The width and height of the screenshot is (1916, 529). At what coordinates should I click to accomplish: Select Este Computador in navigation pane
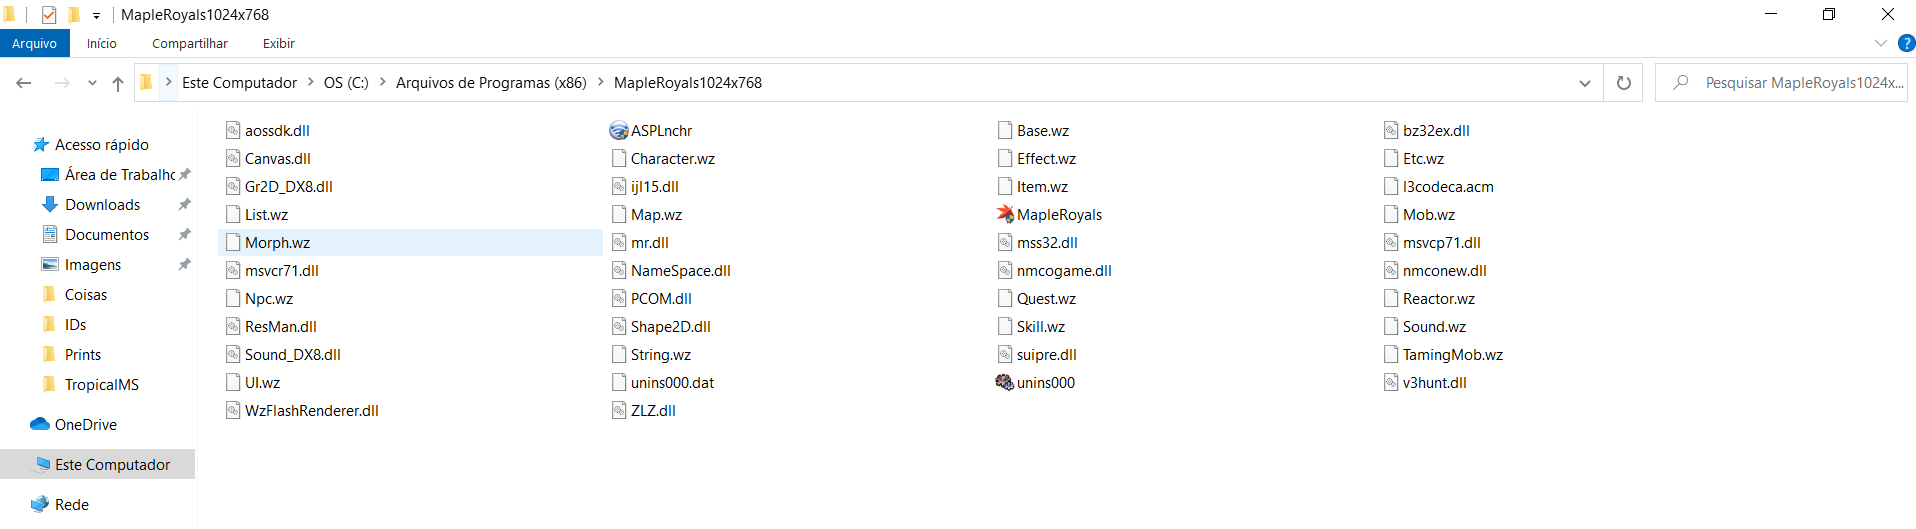click(x=112, y=464)
